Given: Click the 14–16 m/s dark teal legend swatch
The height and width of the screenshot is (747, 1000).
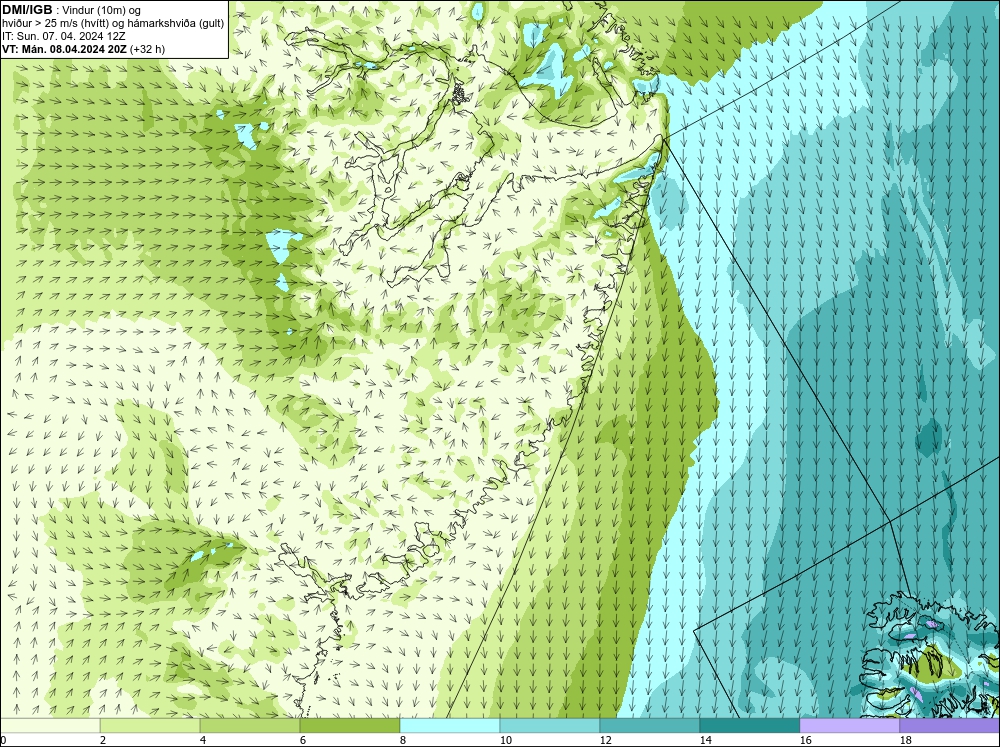Looking at the screenshot, I should 750,726.
